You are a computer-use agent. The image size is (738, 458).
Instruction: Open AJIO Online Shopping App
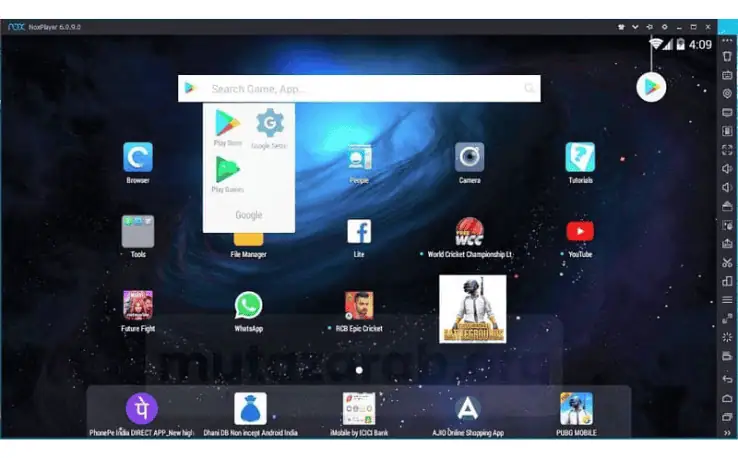pos(468,409)
